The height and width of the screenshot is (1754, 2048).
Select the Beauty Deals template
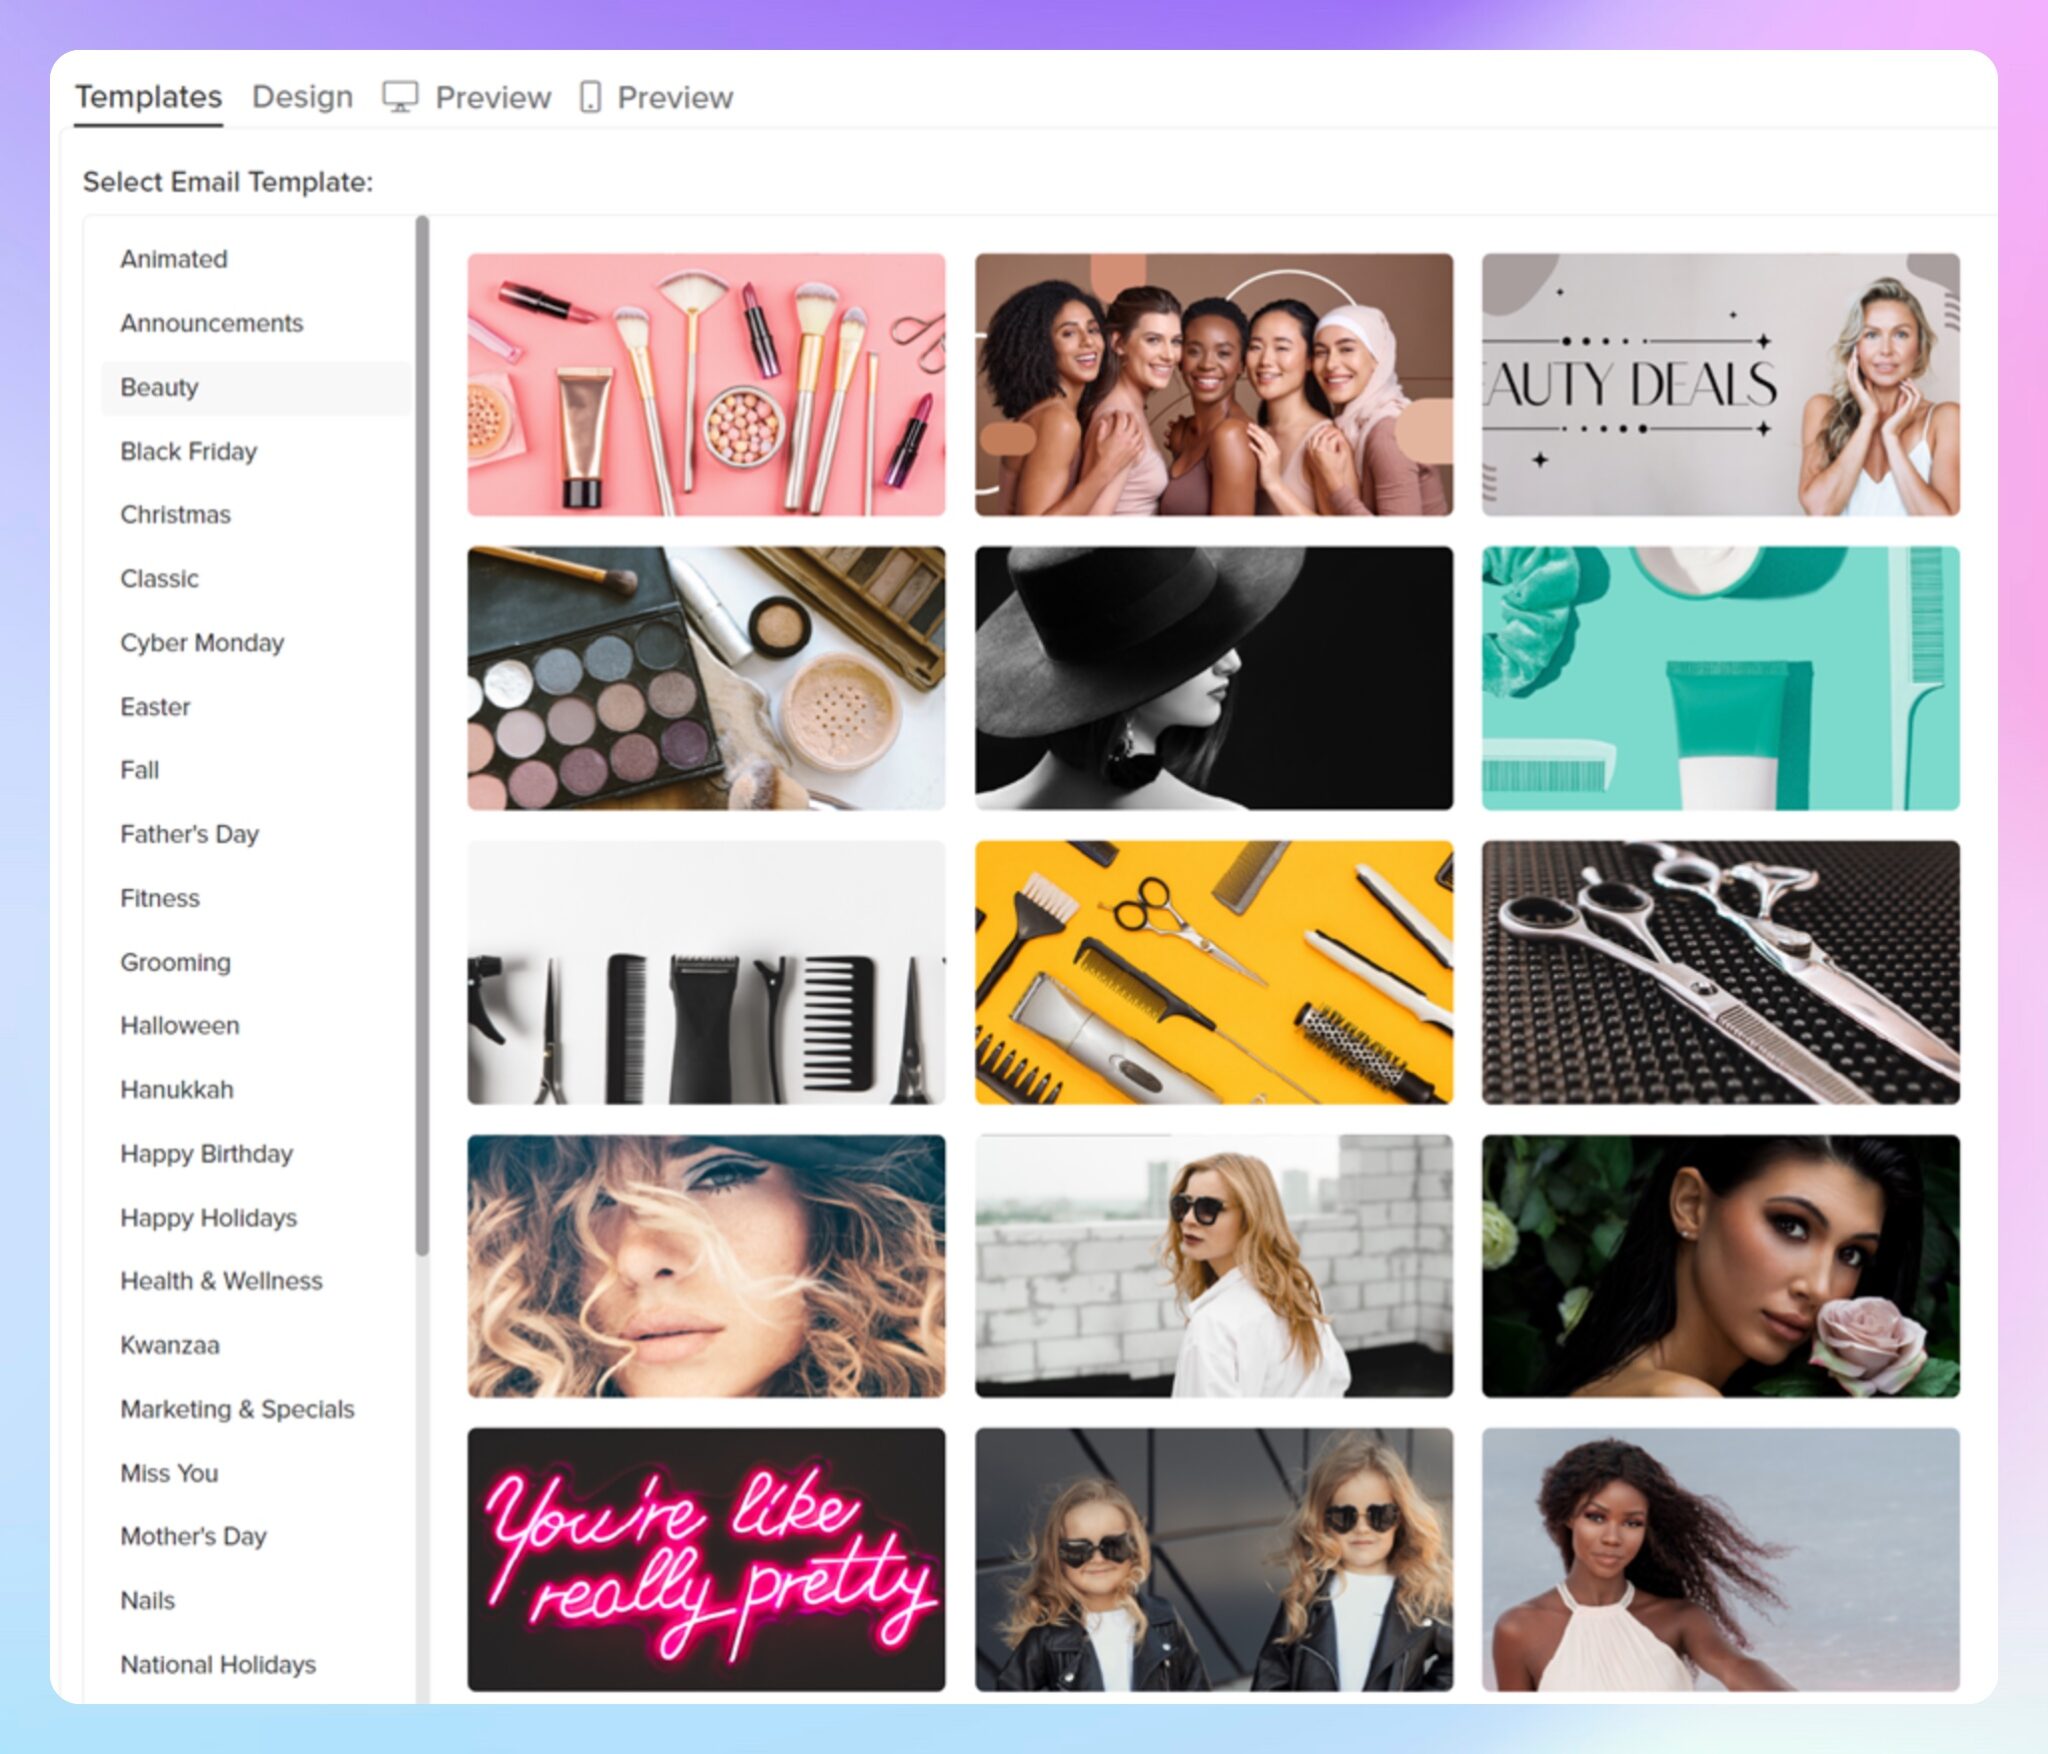[1720, 384]
